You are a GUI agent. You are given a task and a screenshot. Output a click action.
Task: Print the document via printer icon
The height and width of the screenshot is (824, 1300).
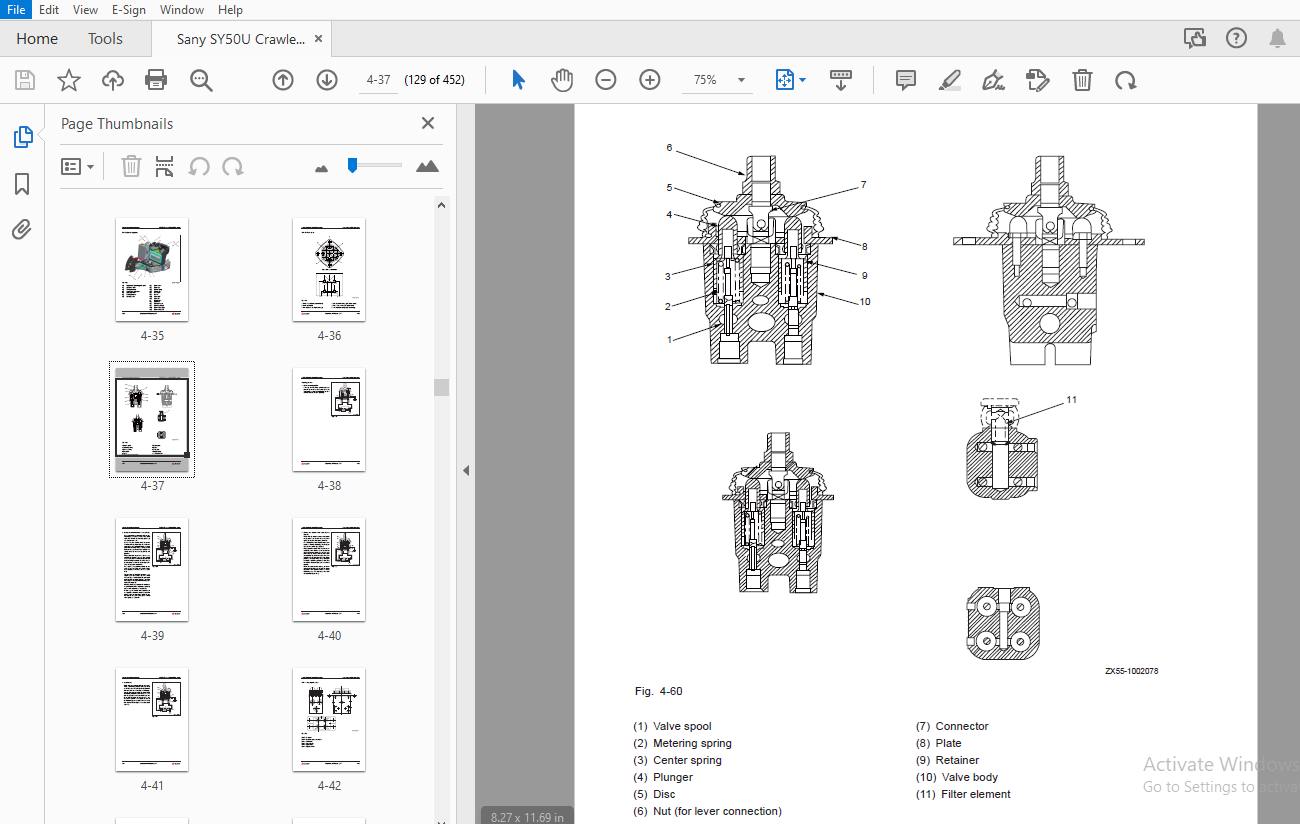click(x=156, y=80)
